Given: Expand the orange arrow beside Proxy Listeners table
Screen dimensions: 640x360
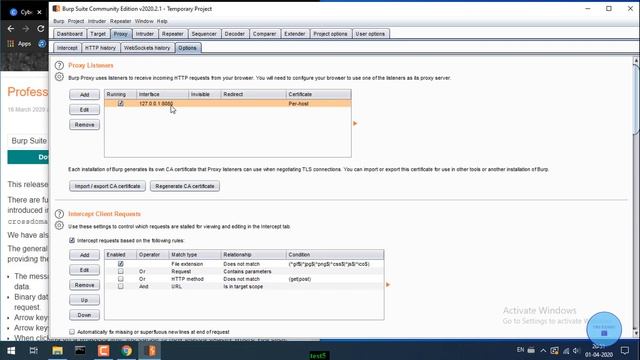Looking at the screenshot, I should click(355, 123).
